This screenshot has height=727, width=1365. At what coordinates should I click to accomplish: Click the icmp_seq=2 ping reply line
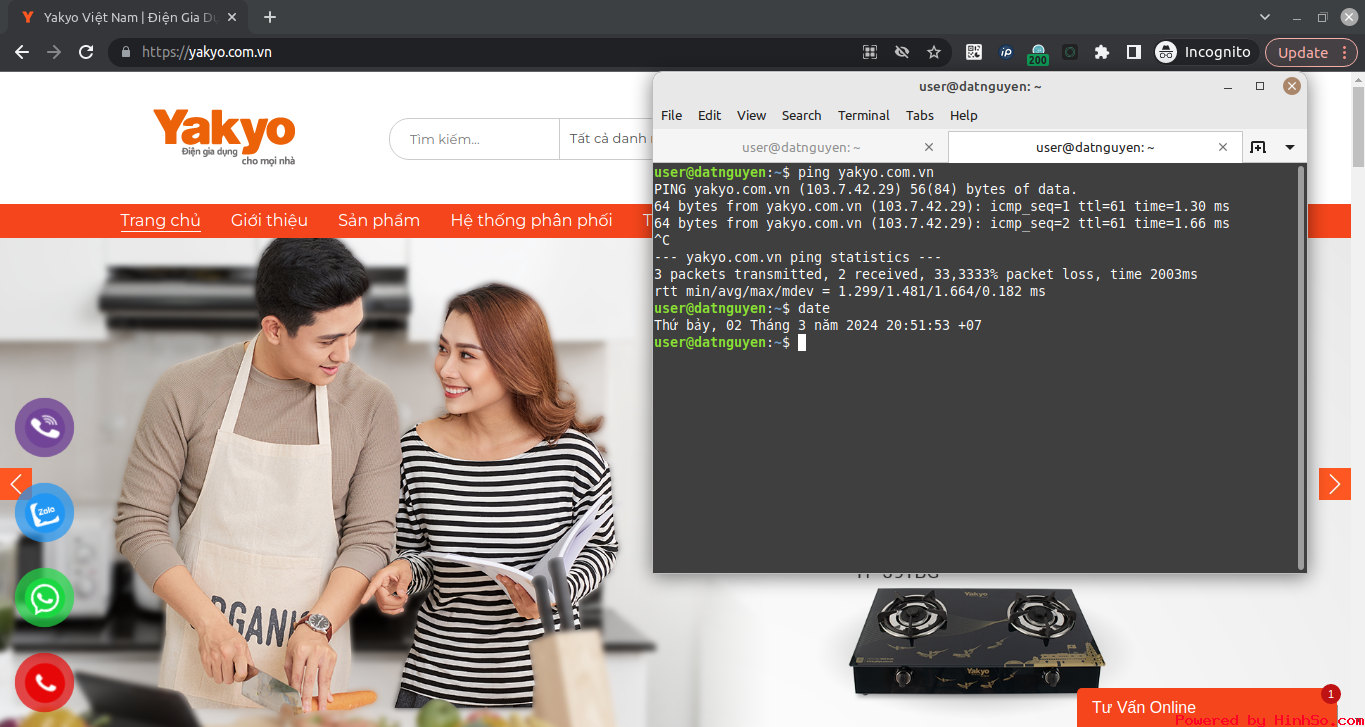pos(942,223)
